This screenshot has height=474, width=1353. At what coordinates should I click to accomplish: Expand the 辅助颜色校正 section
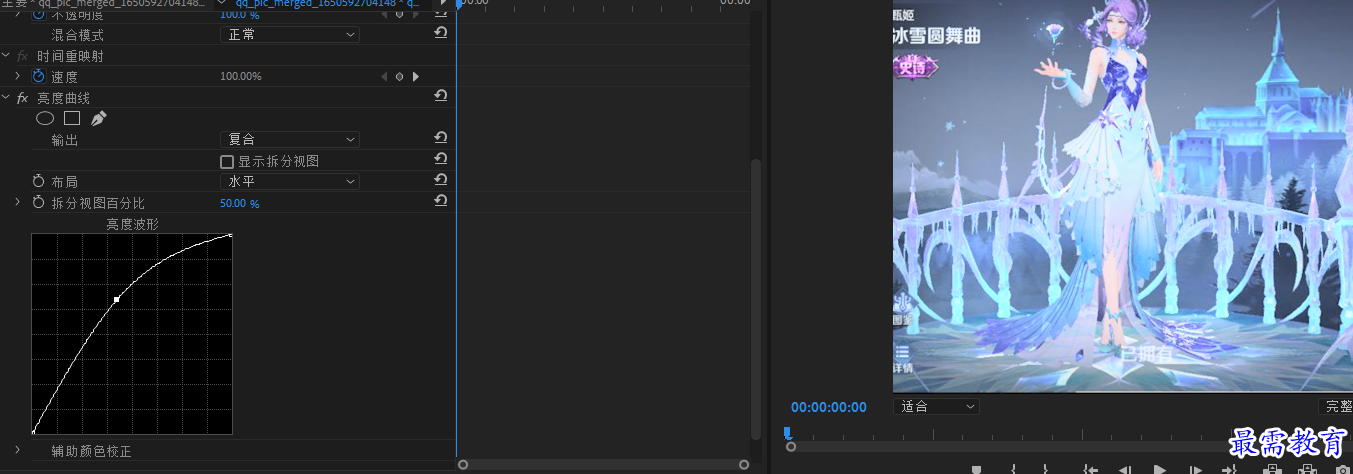pyautogui.click(x=17, y=451)
